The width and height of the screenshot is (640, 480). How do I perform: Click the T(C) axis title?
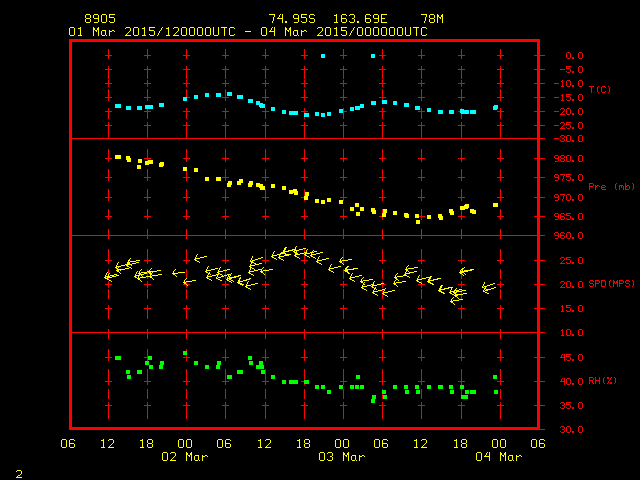point(600,89)
